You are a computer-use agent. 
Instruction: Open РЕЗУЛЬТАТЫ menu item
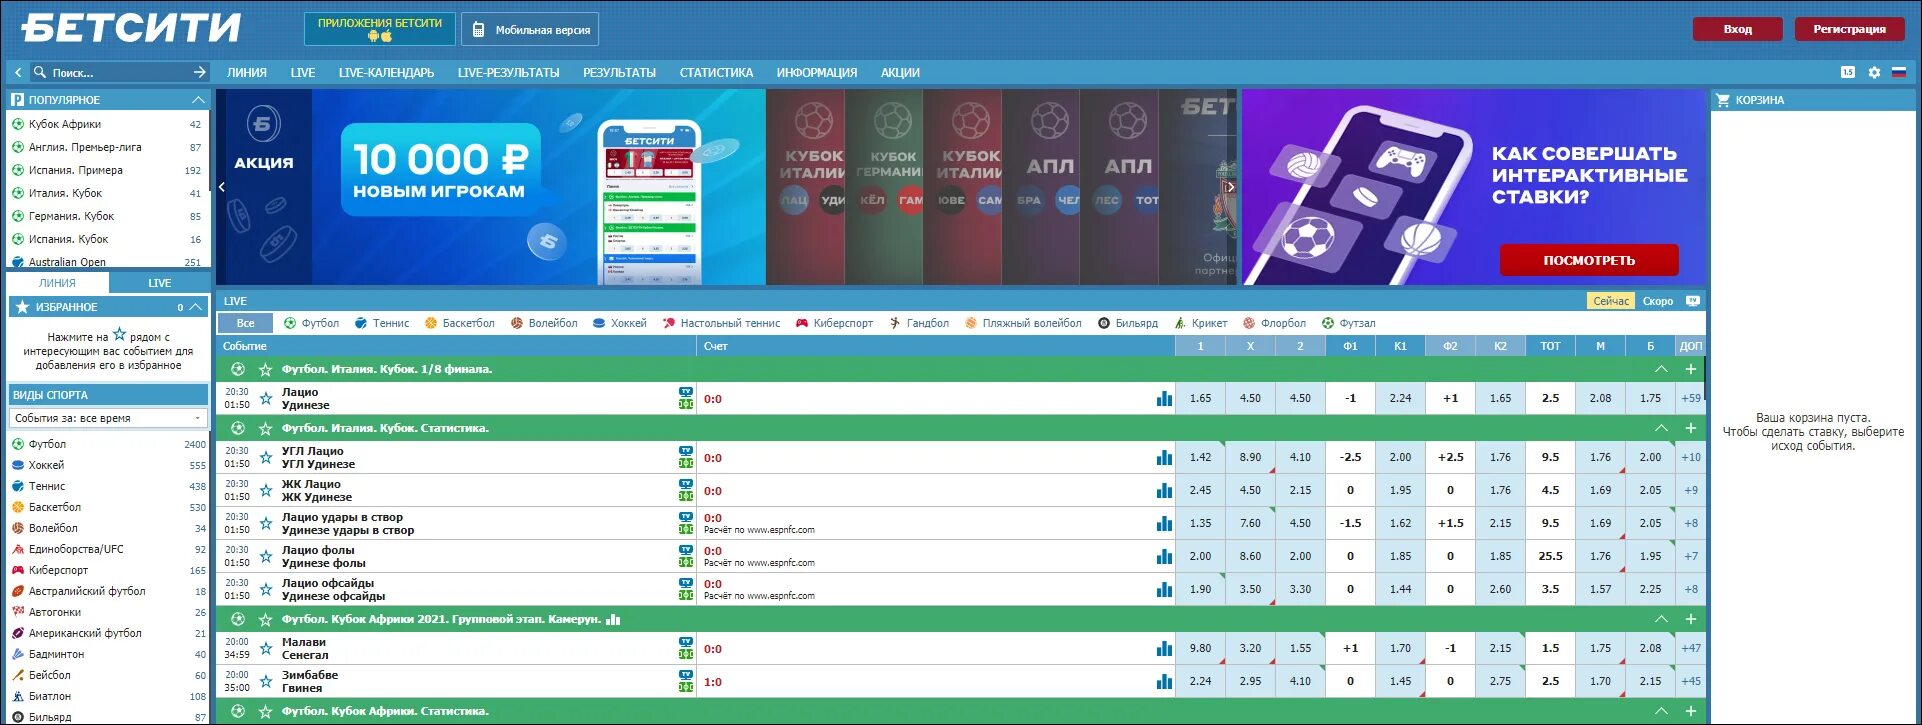tap(619, 72)
